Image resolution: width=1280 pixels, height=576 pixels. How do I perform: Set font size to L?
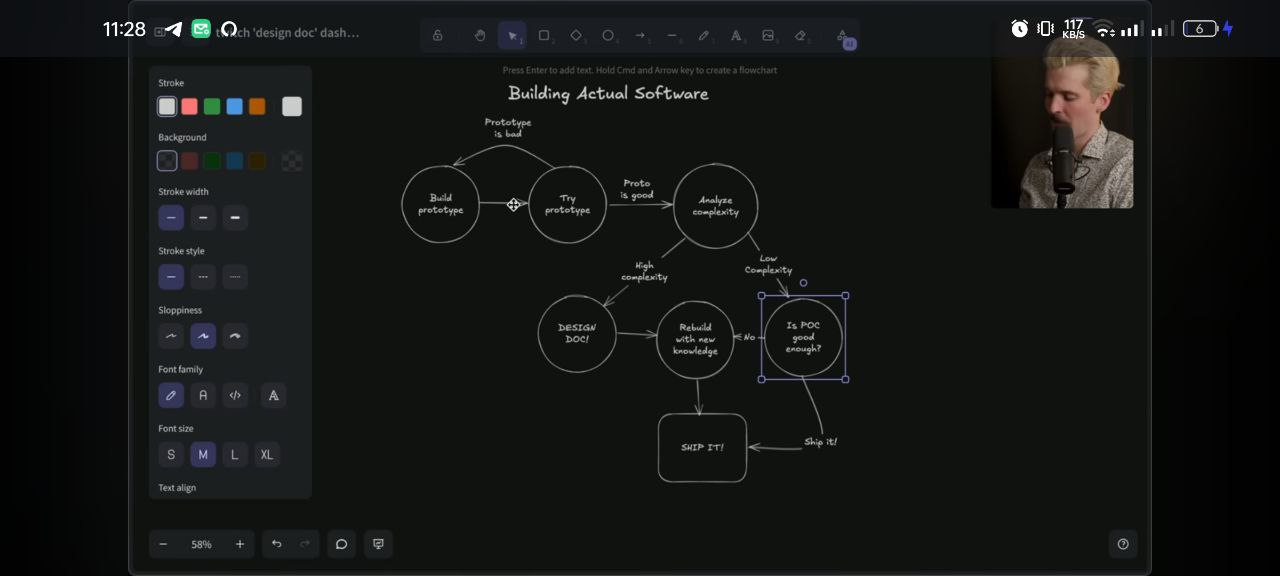(x=235, y=454)
